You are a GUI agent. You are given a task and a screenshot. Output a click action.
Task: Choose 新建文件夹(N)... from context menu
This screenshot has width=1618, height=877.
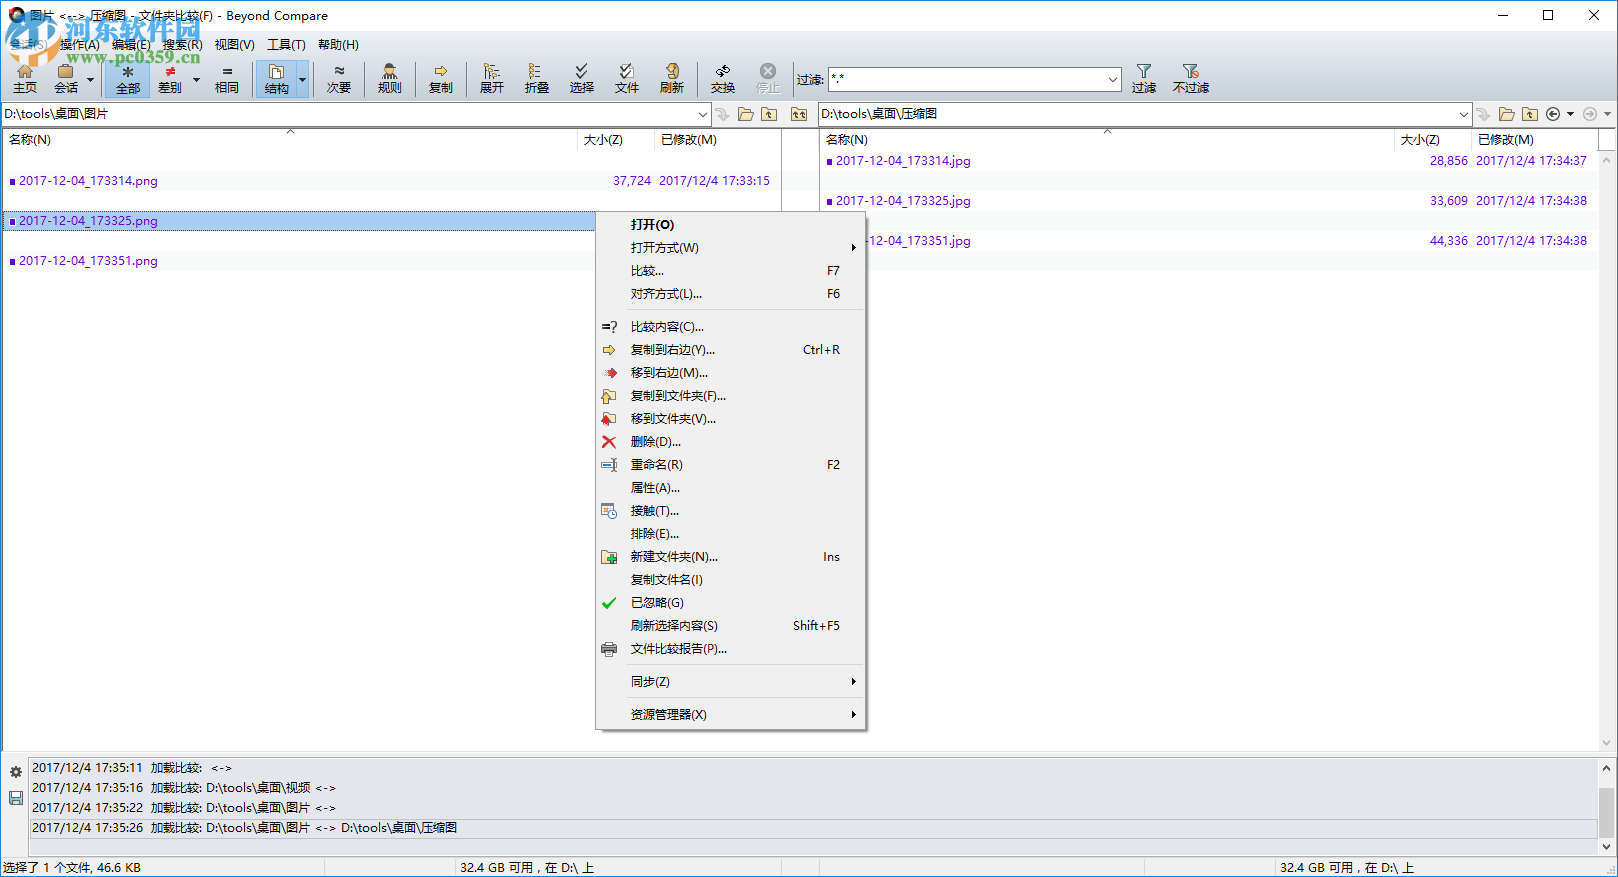[x=730, y=557]
